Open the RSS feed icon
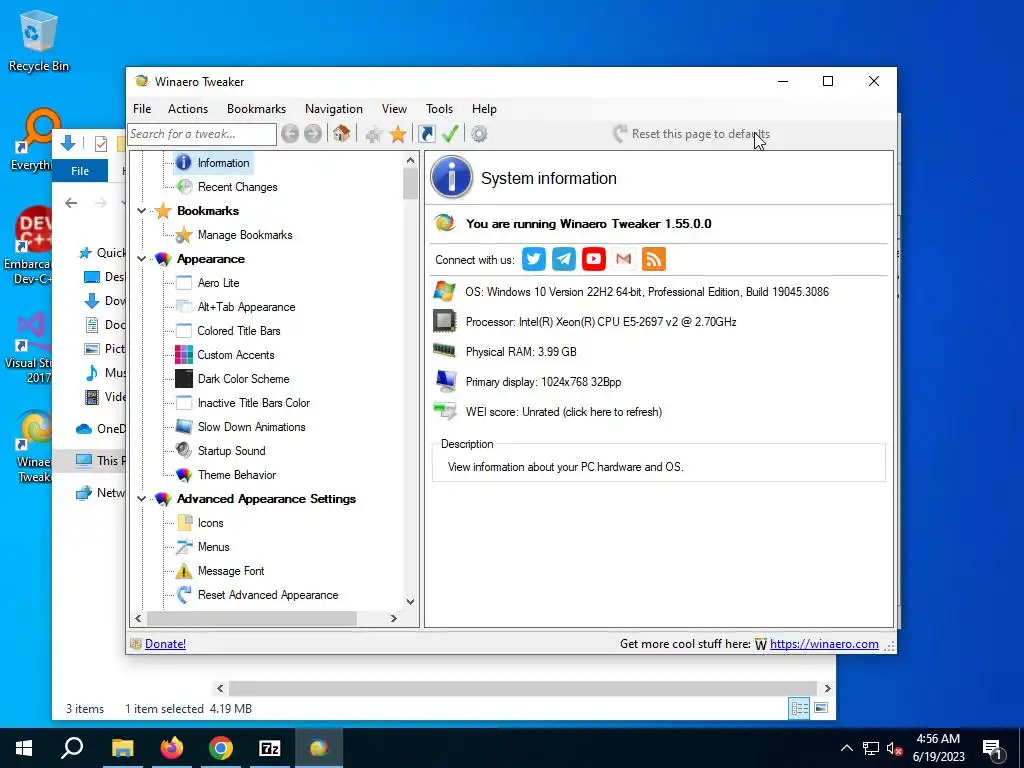Viewport: 1024px width, 768px height. 654,259
